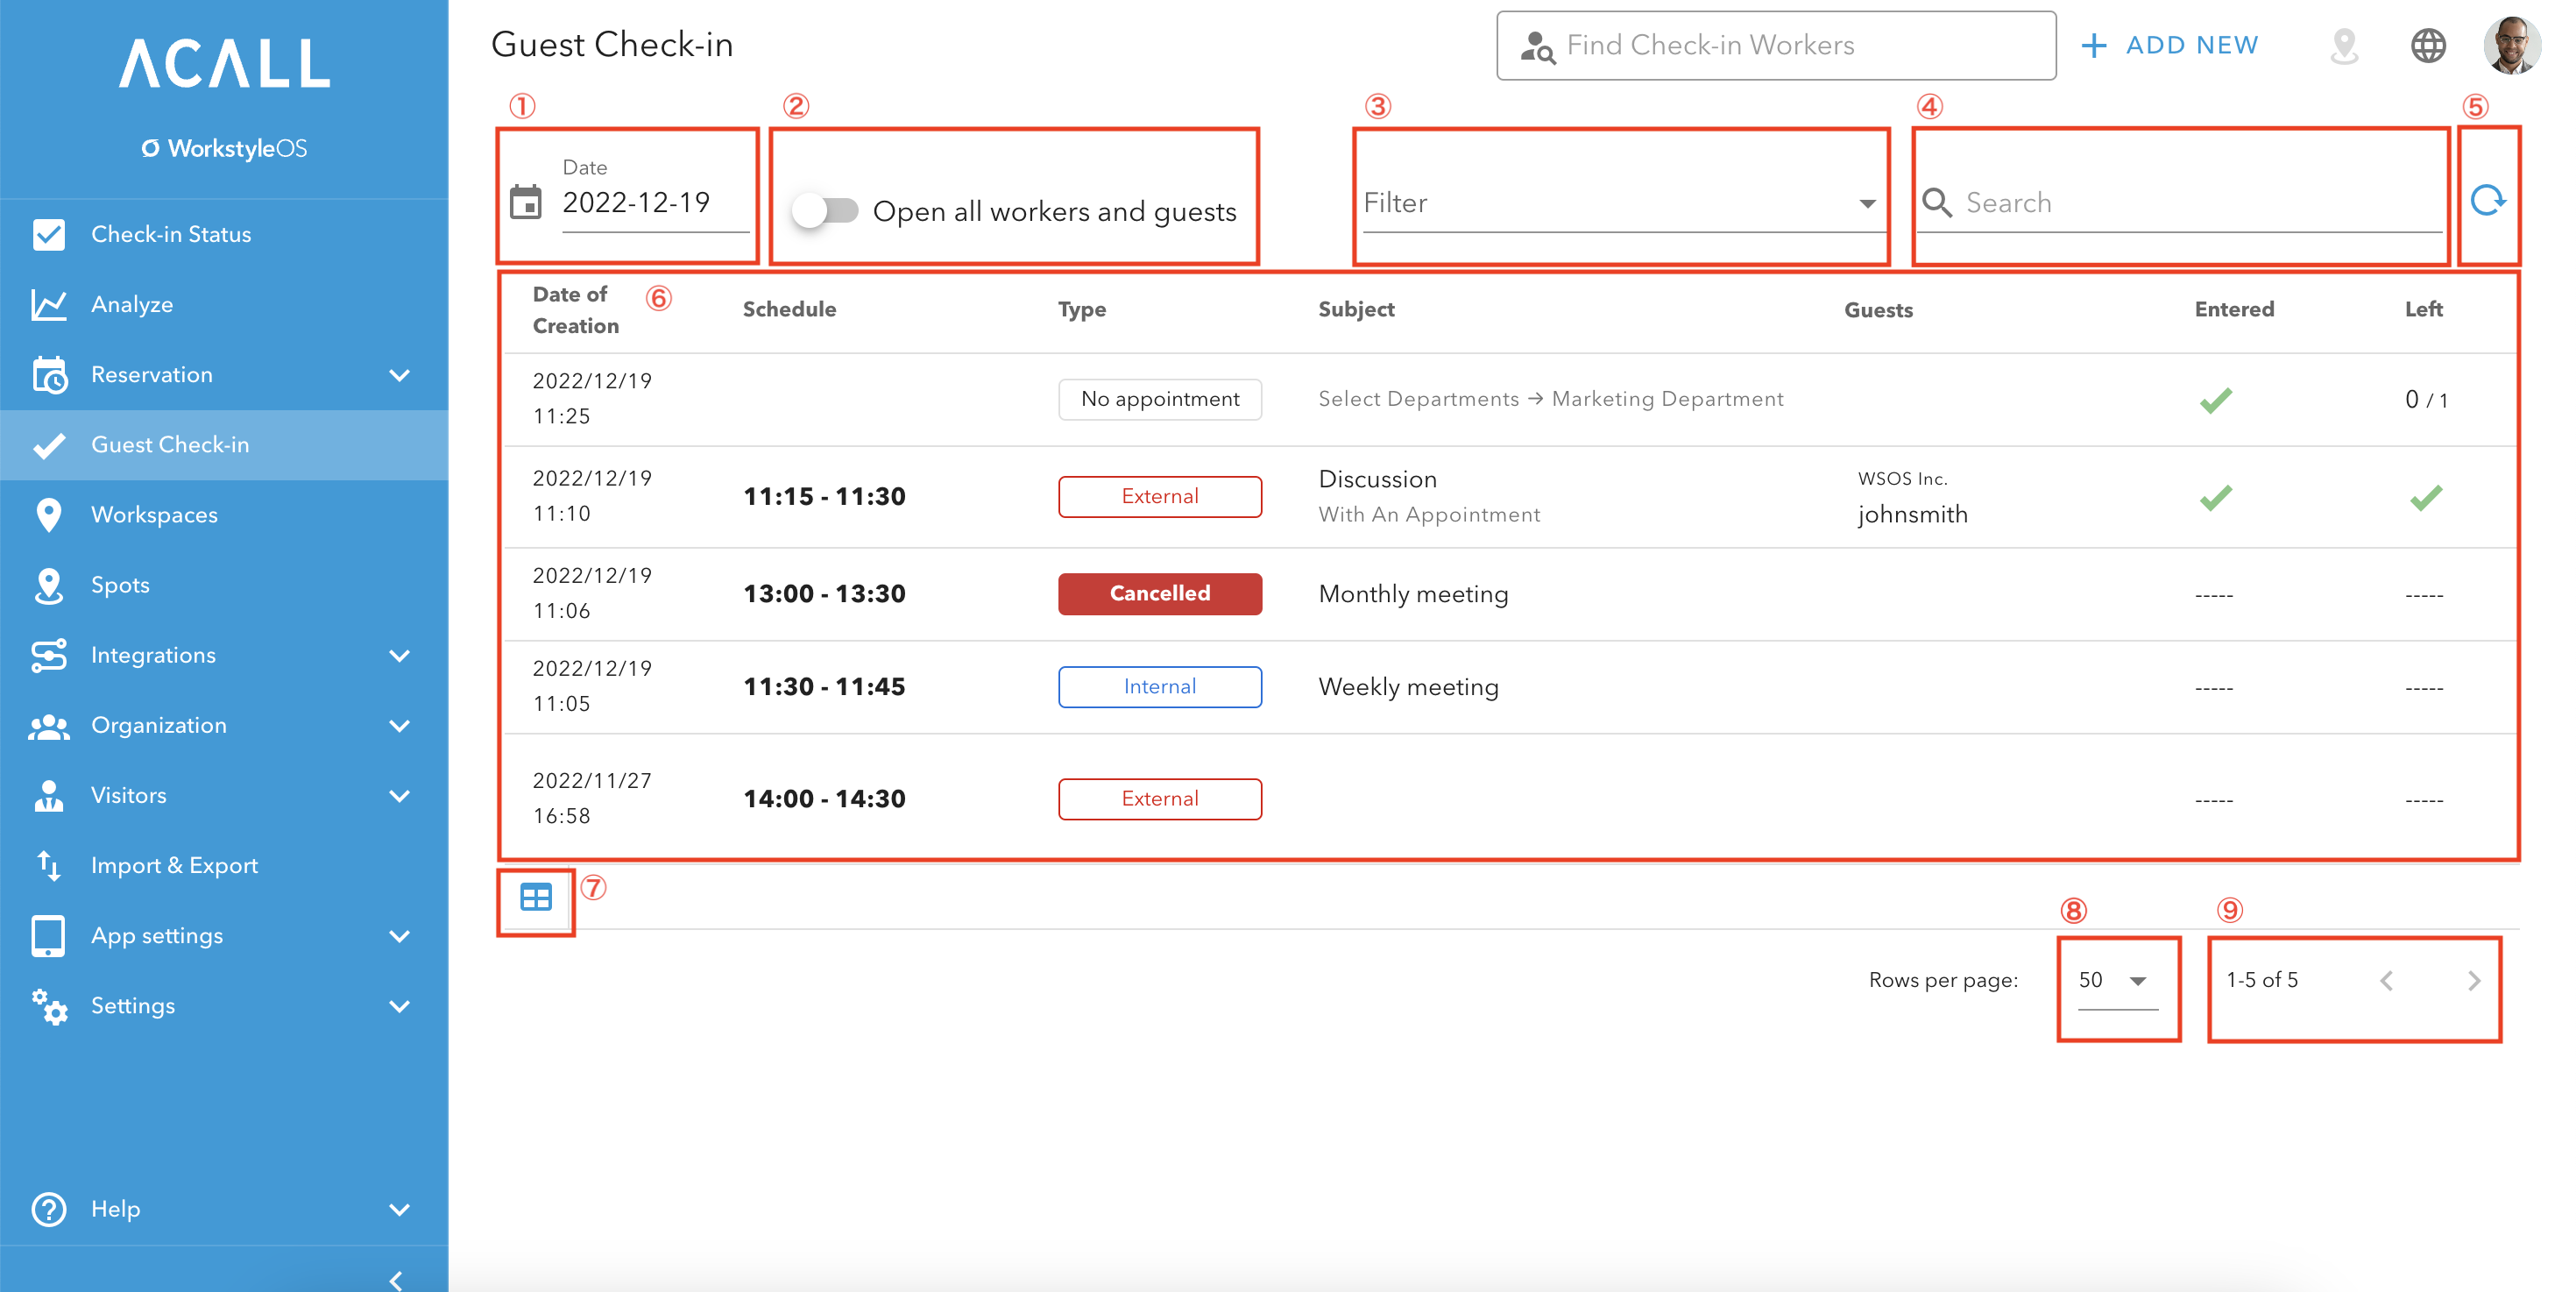Expand the Reservation menu chevron
Image resolution: width=2576 pixels, height=1292 pixels.
click(399, 375)
